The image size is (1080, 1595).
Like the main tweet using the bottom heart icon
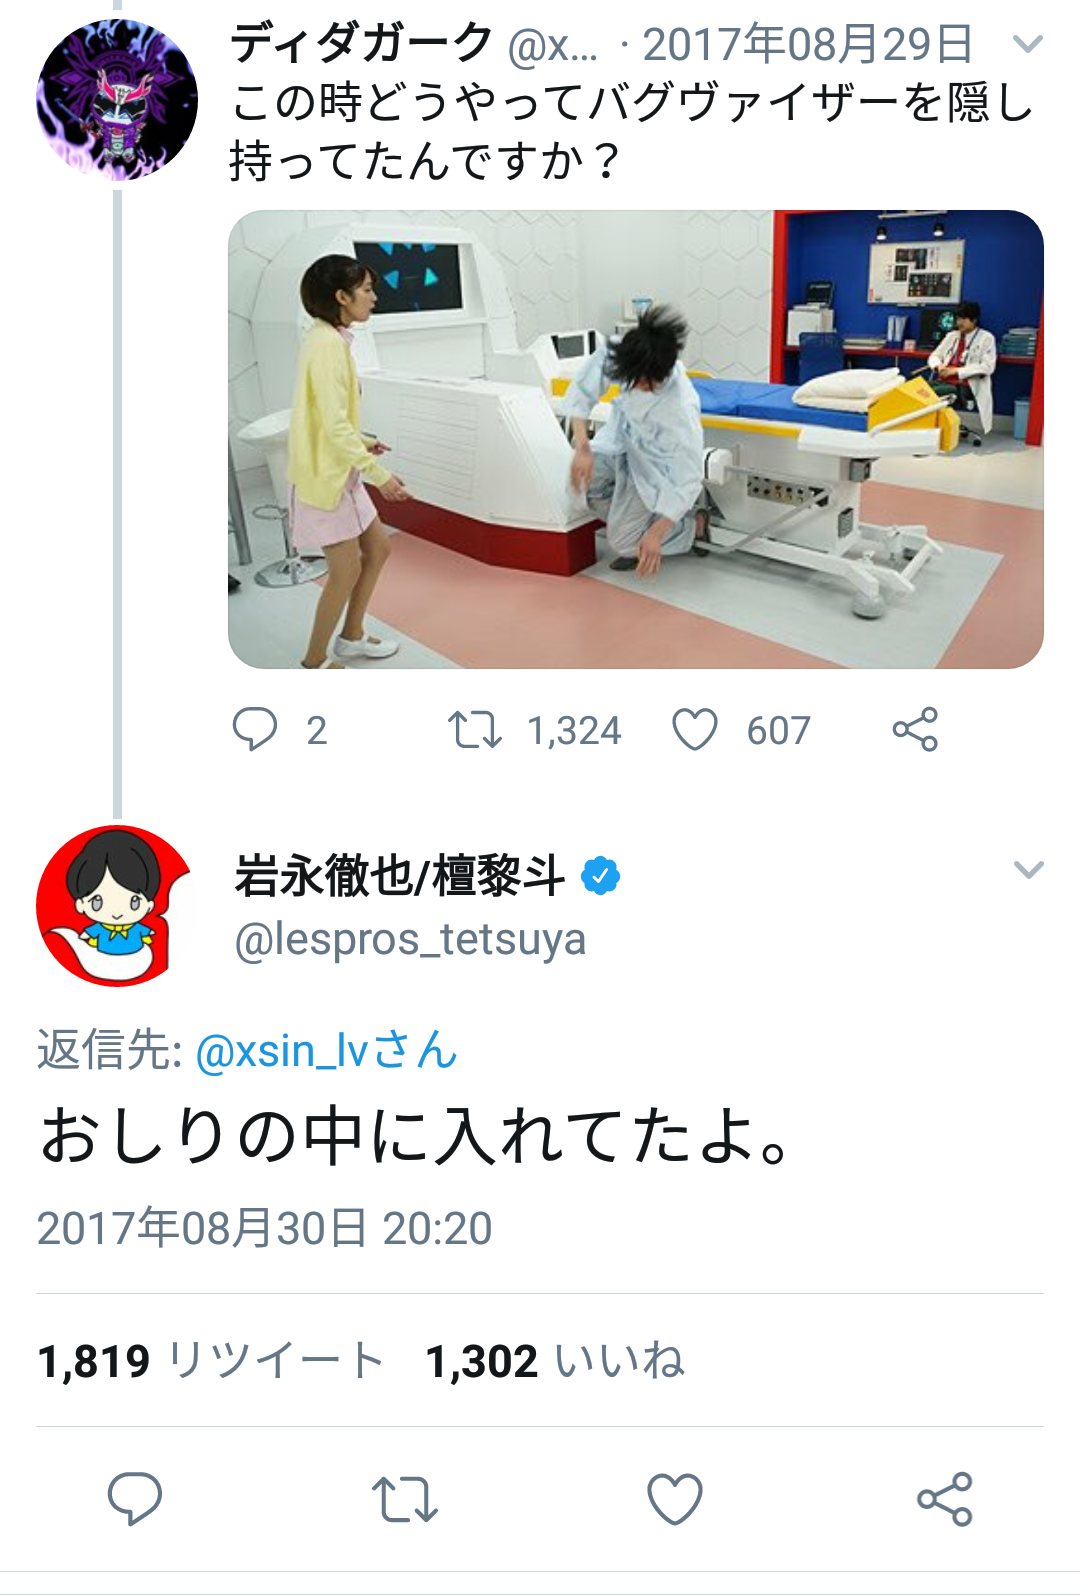click(x=675, y=1499)
